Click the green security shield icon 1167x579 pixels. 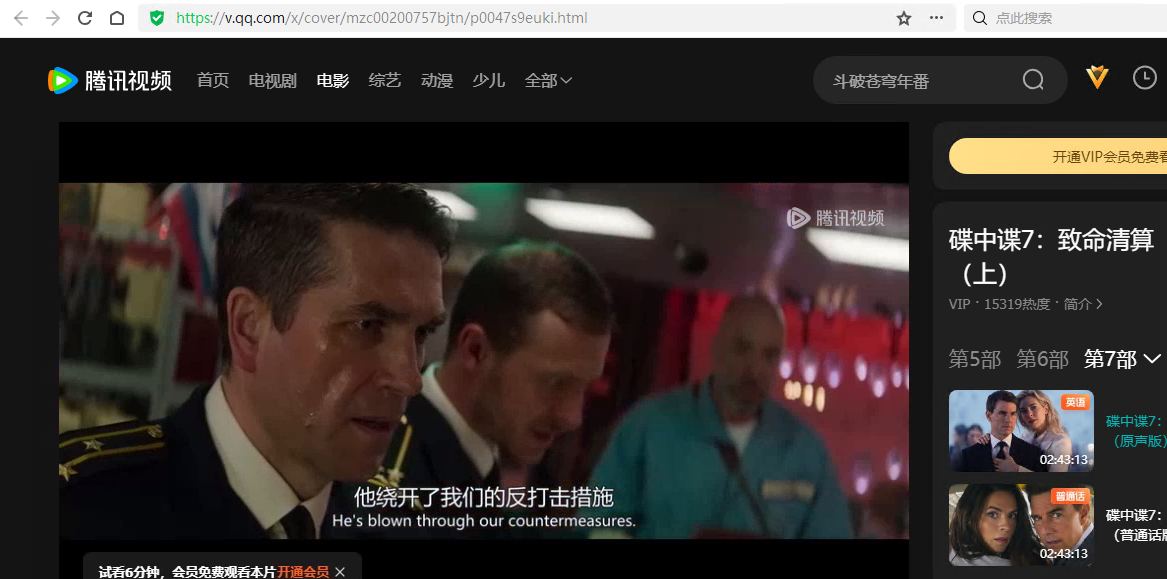(156, 18)
